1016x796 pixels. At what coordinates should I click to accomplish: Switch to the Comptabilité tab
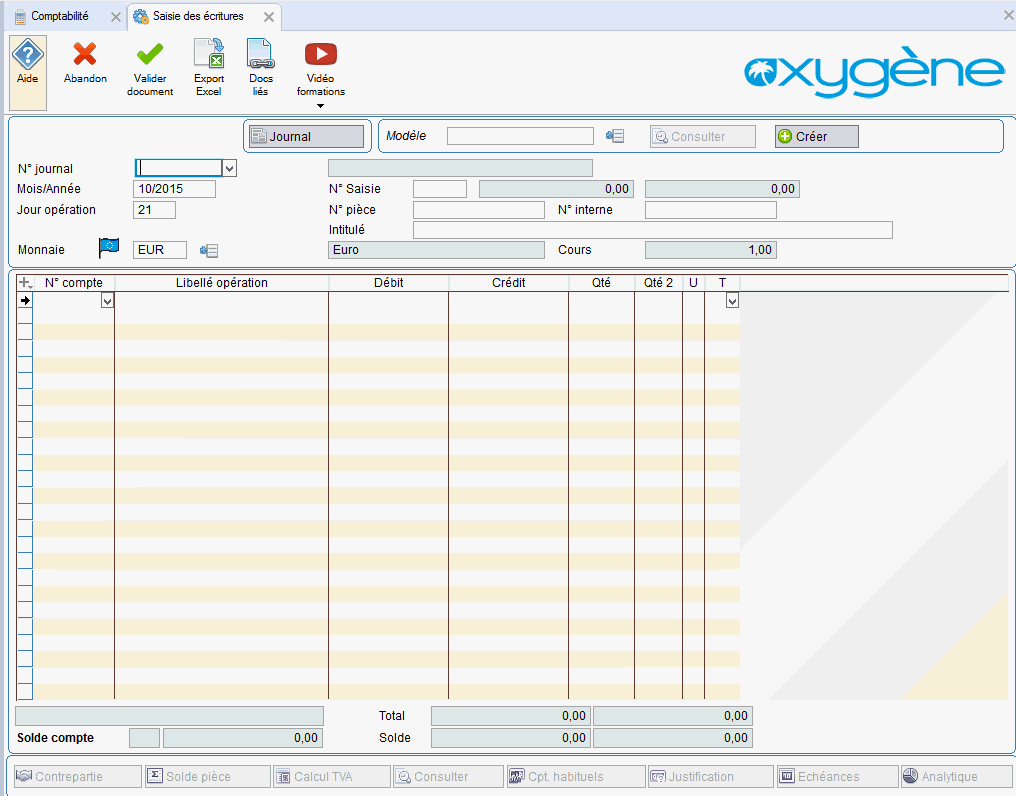click(x=58, y=16)
